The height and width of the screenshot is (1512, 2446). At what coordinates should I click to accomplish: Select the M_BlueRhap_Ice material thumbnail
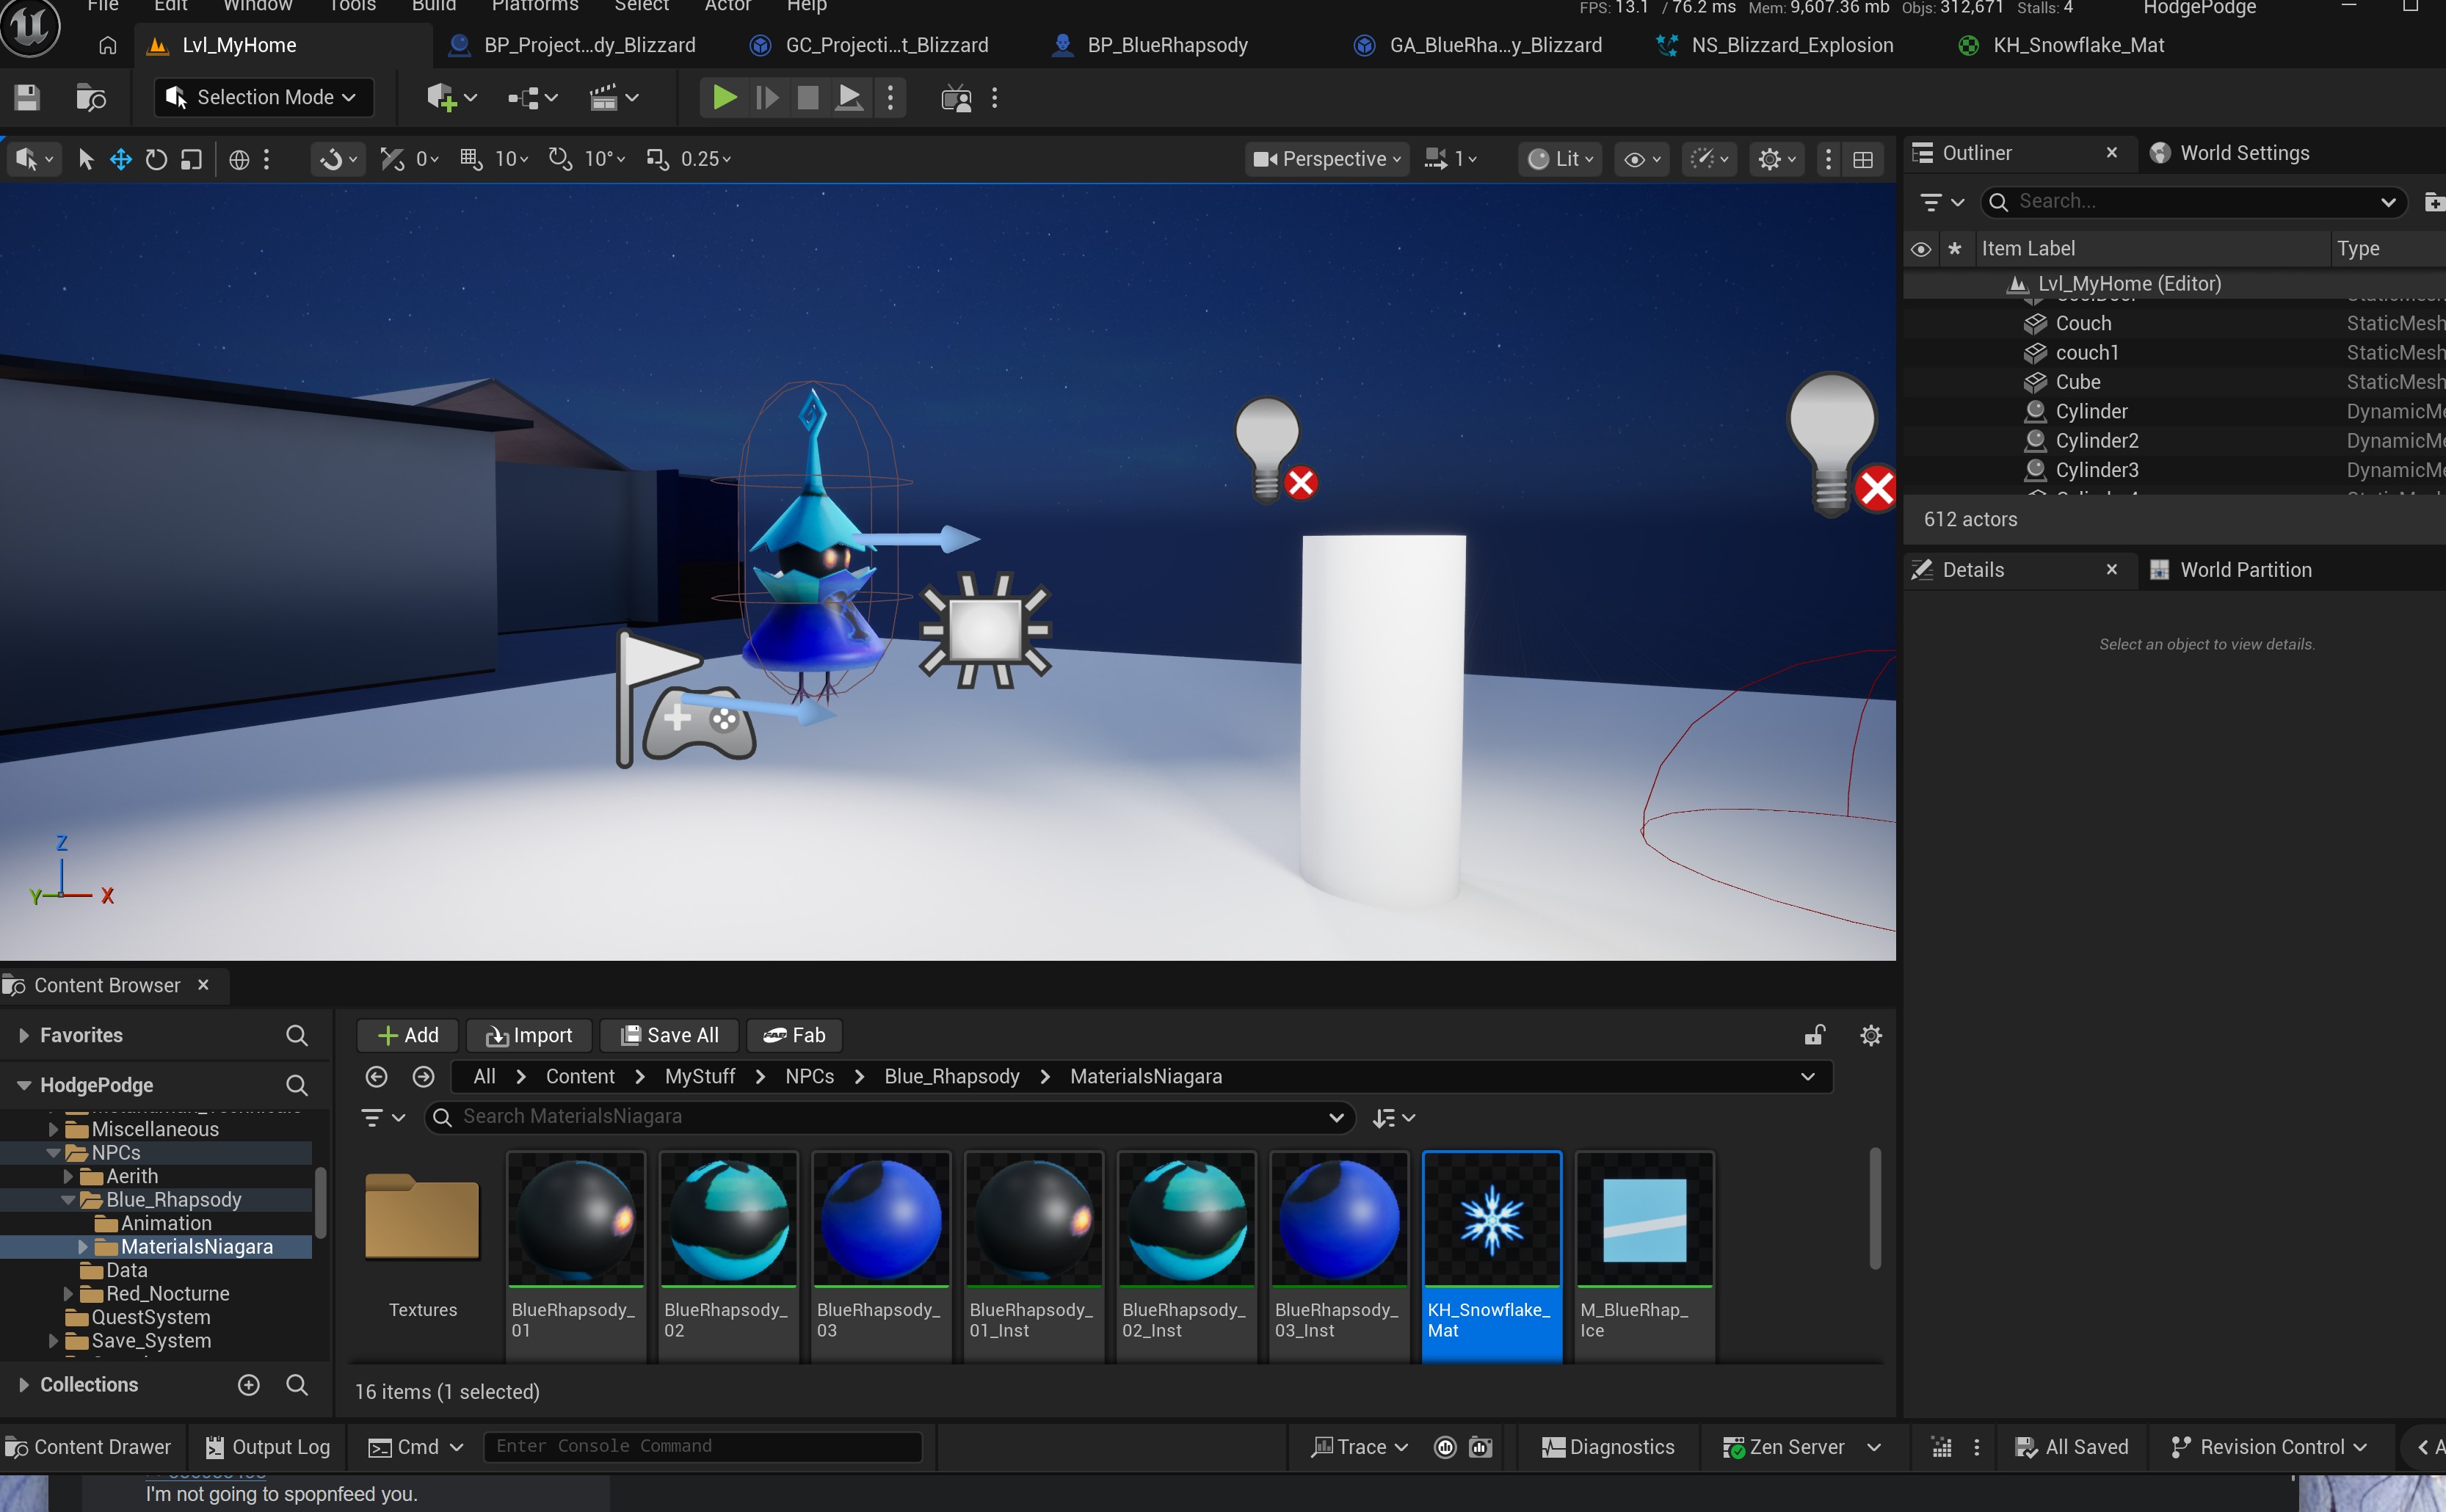[x=1644, y=1220]
